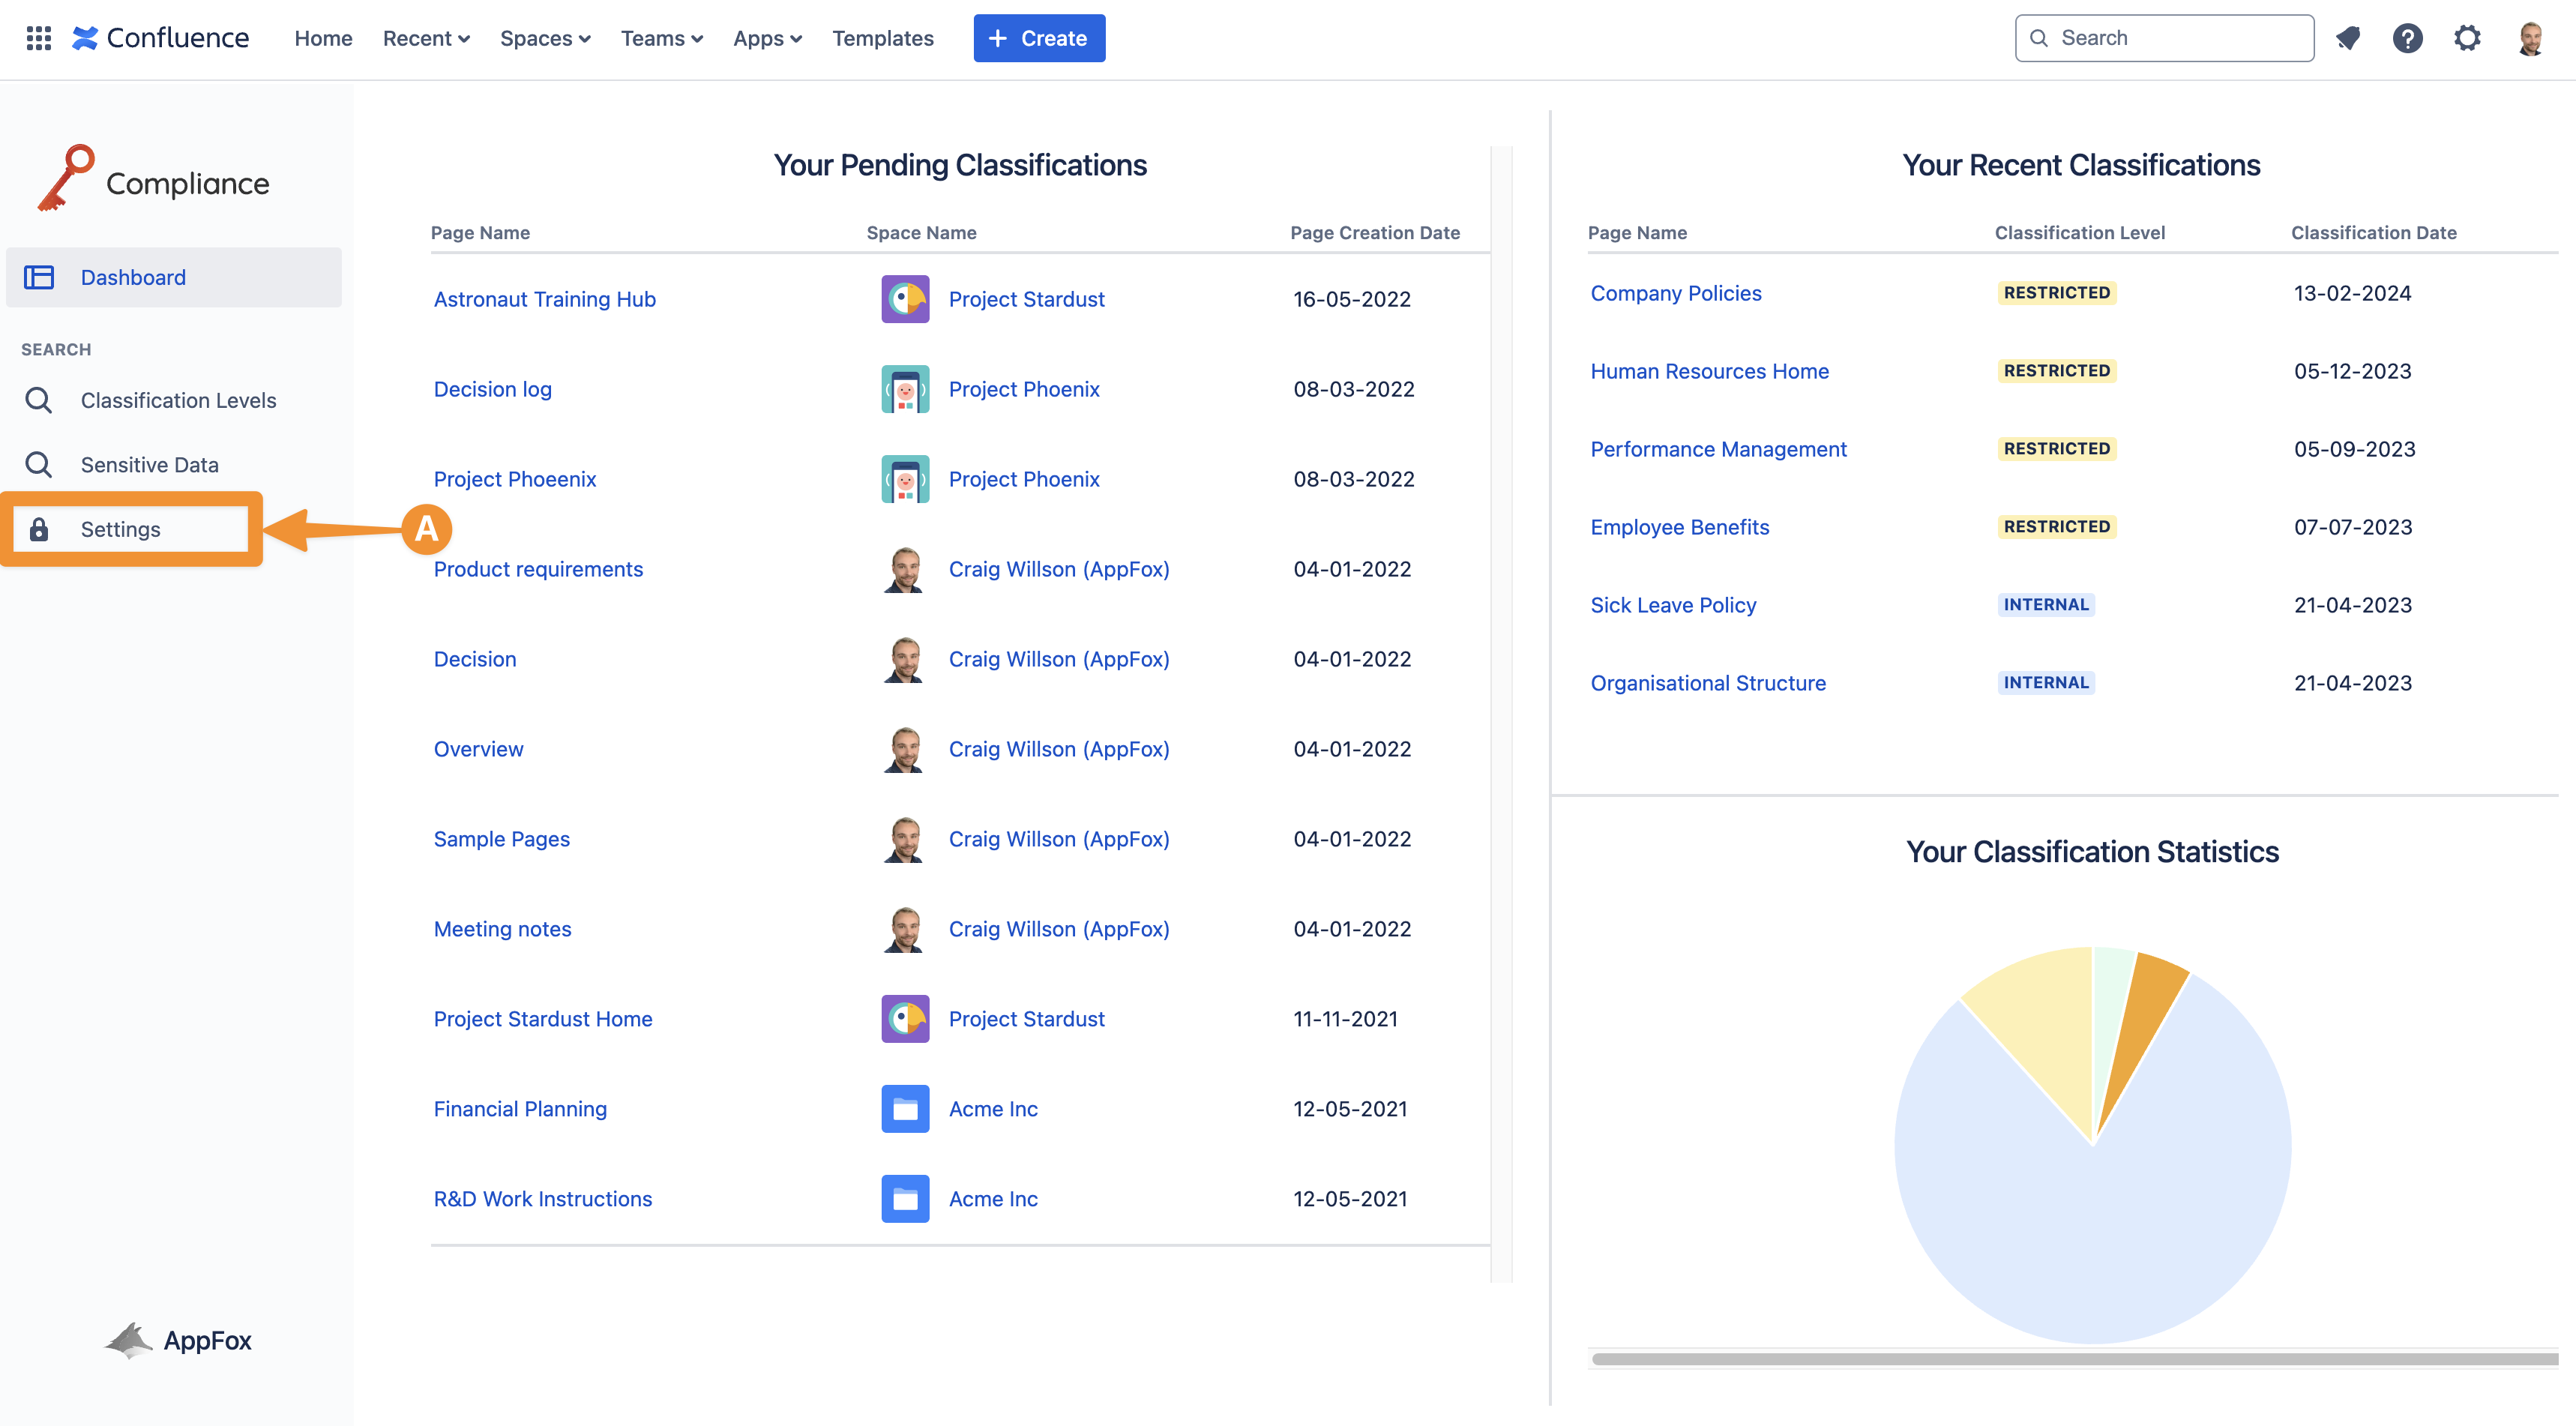Expand the Spaces dropdown menu
Viewport: 2576px width, 1426px height.
coord(544,38)
